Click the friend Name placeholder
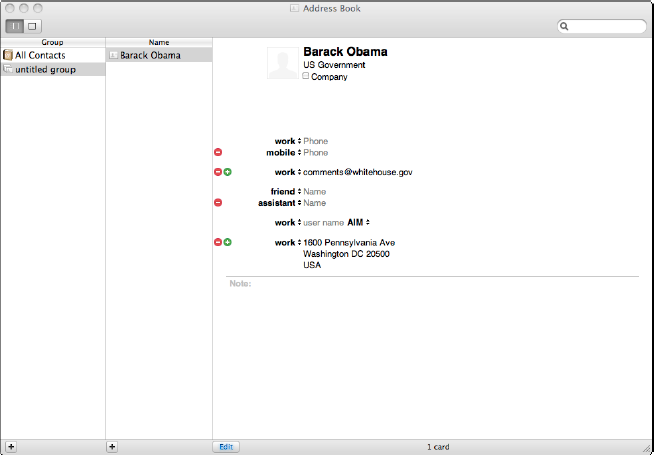This screenshot has width=654, height=456. pyautogui.click(x=314, y=191)
